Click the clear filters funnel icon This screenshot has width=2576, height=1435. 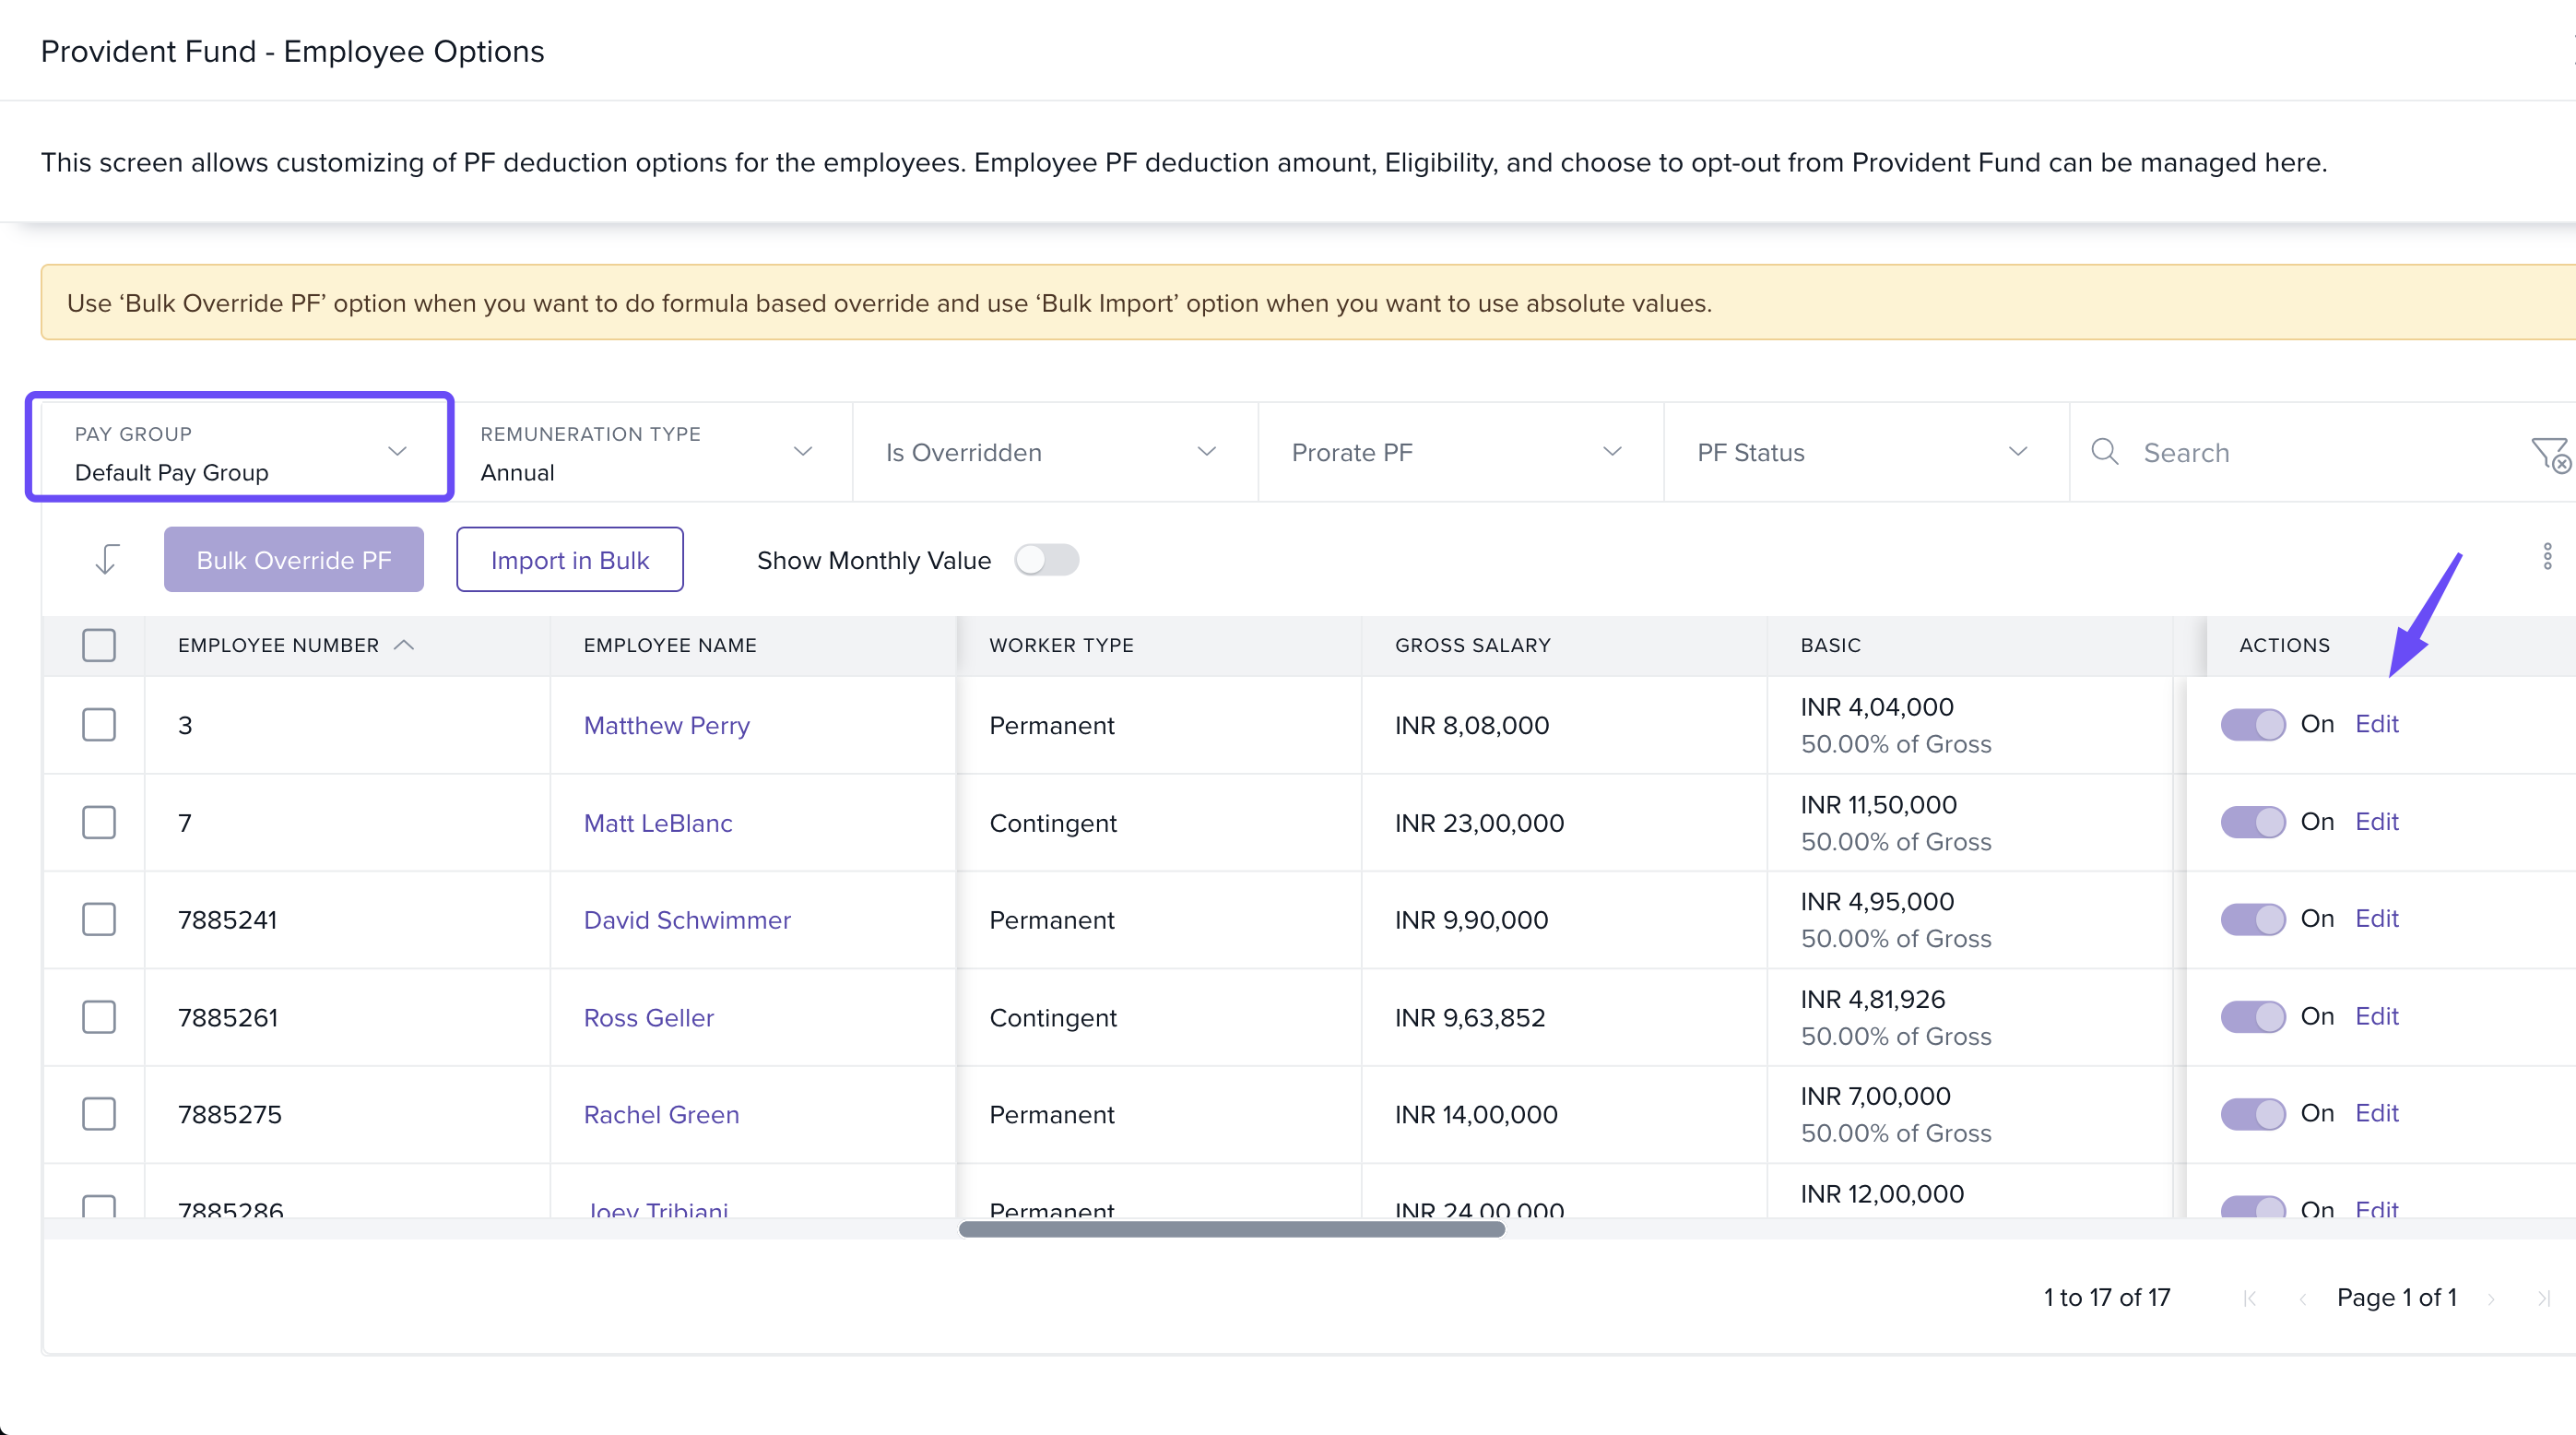[x=2550, y=454]
